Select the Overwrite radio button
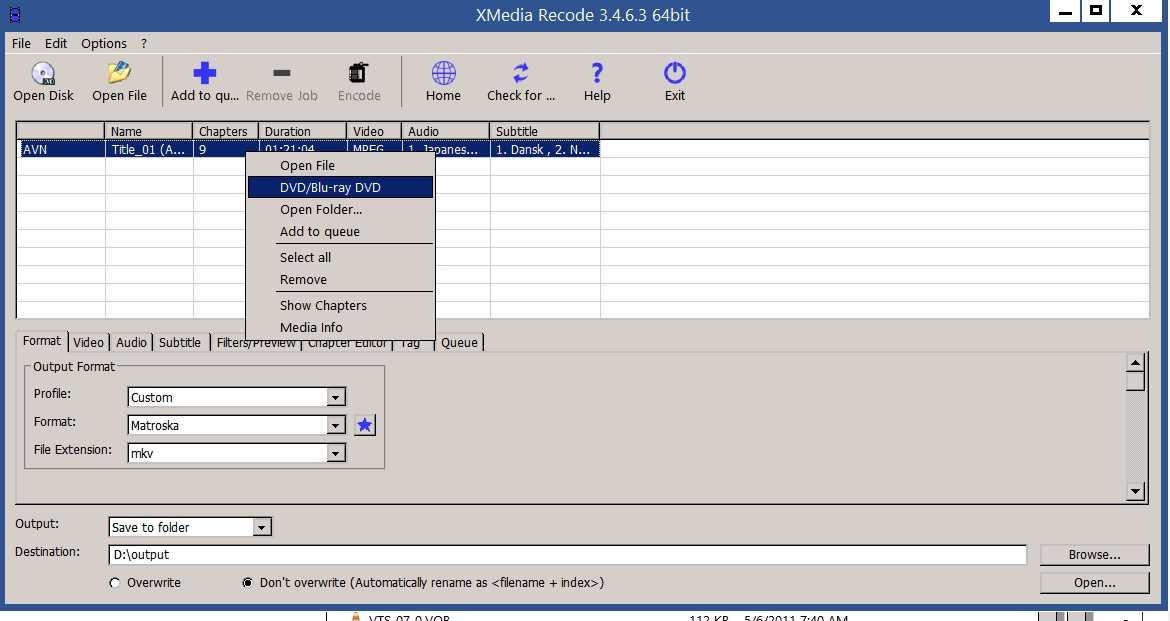 click(114, 583)
